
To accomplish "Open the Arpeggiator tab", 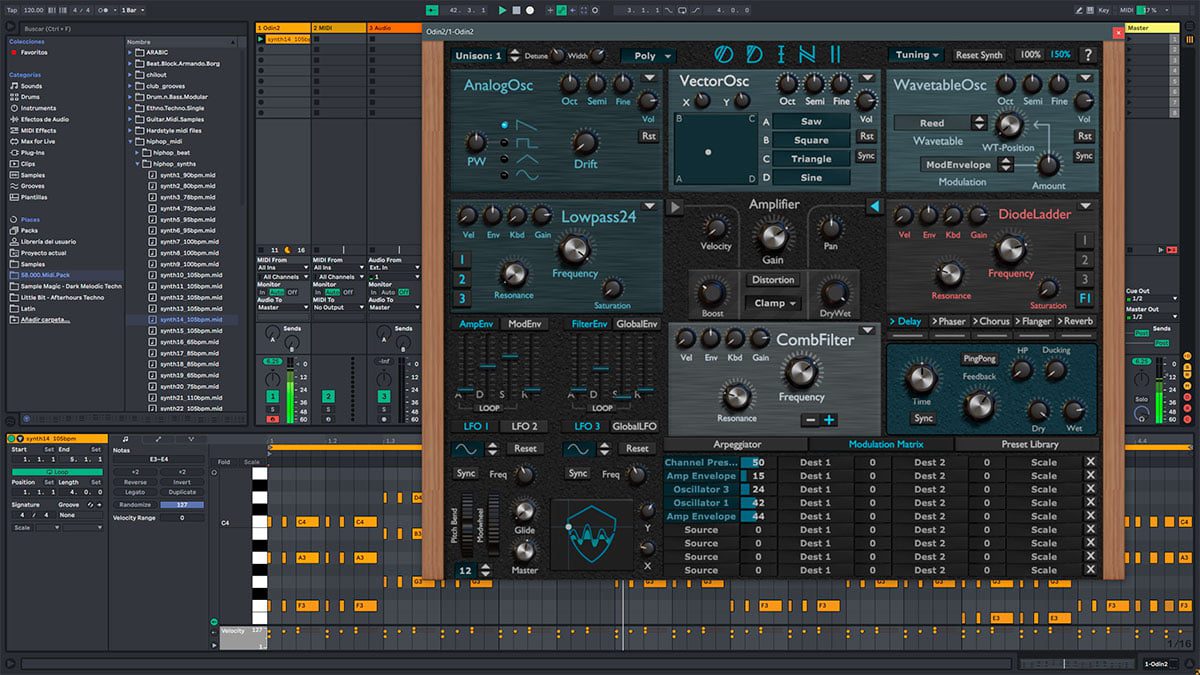I will 737,444.
